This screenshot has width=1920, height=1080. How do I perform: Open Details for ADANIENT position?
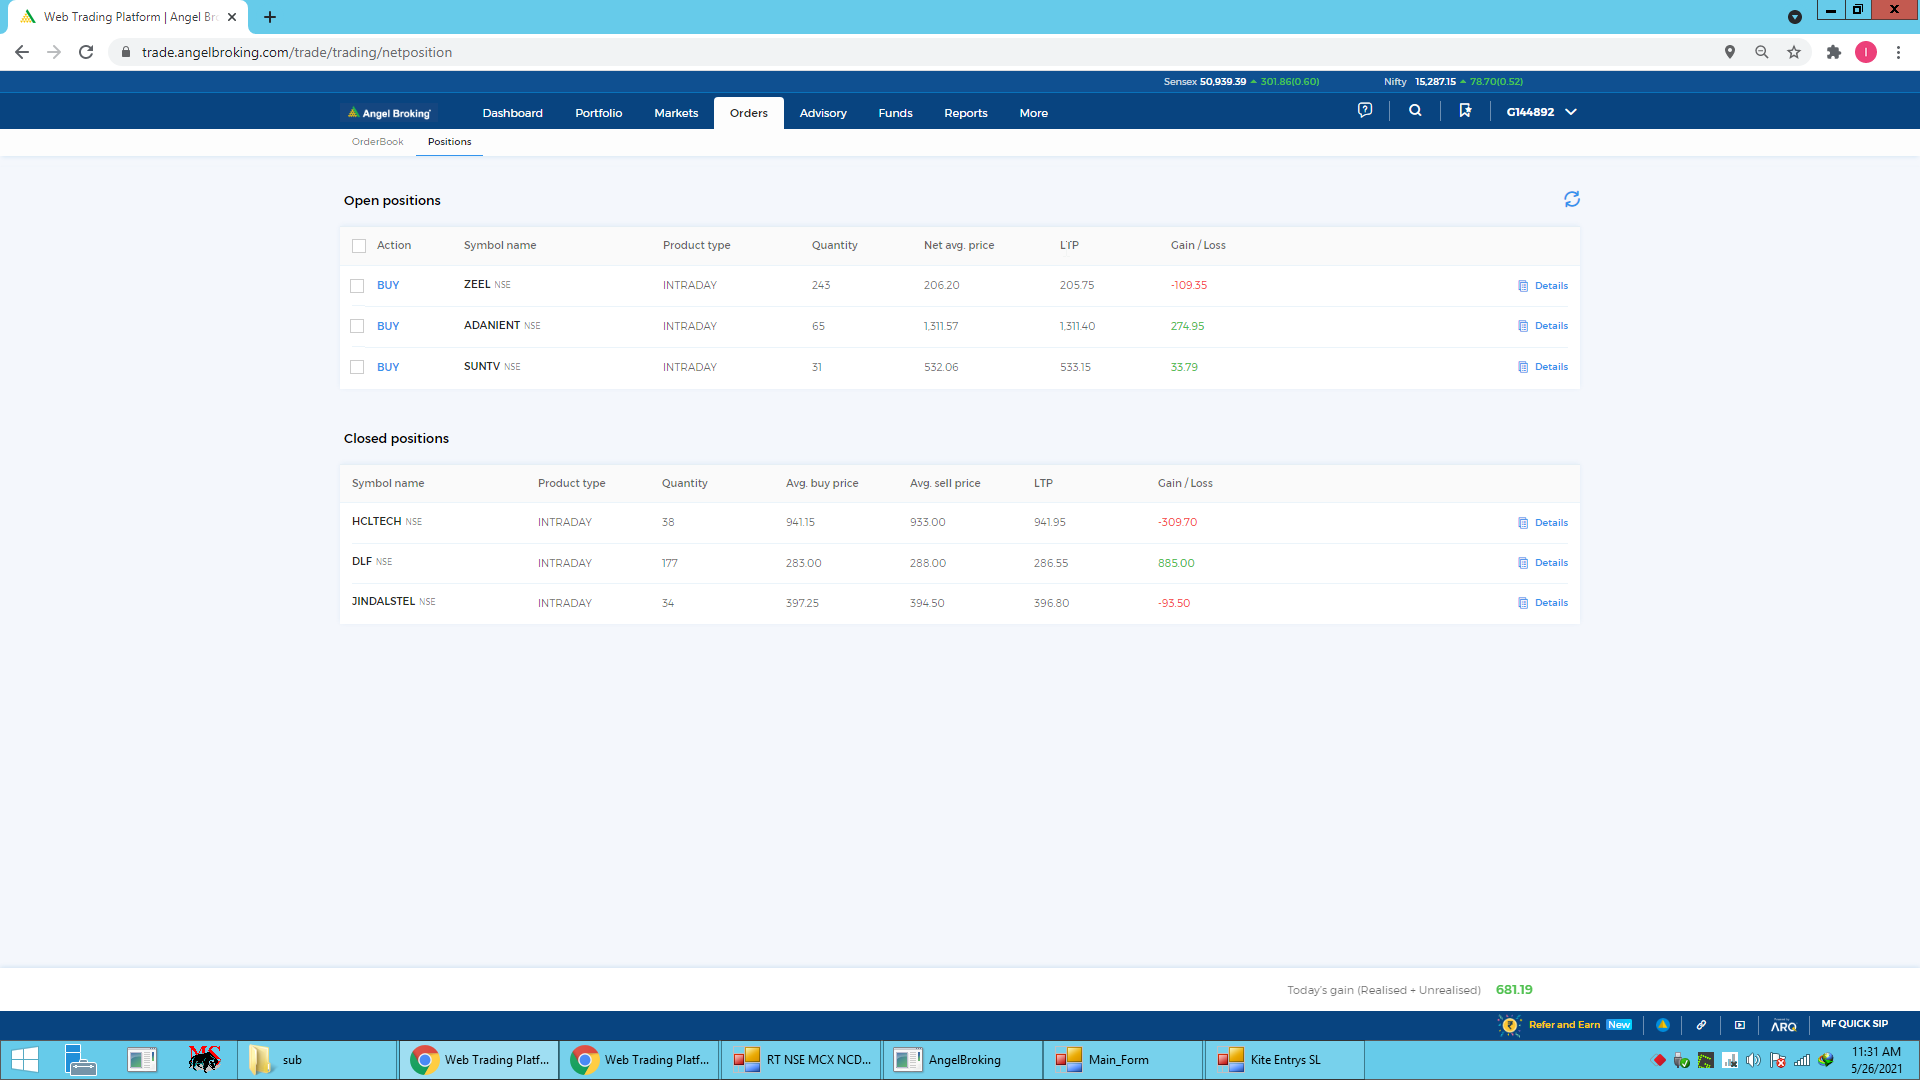point(1543,326)
